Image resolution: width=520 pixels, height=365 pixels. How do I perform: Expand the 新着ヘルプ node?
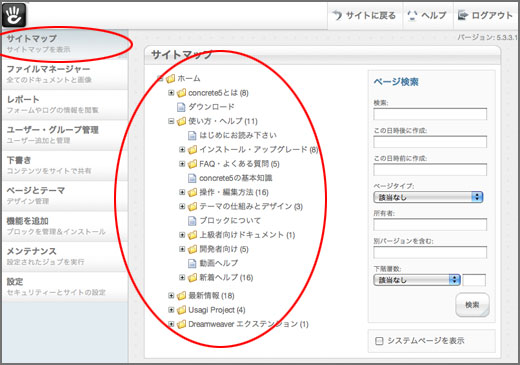point(182,277)
